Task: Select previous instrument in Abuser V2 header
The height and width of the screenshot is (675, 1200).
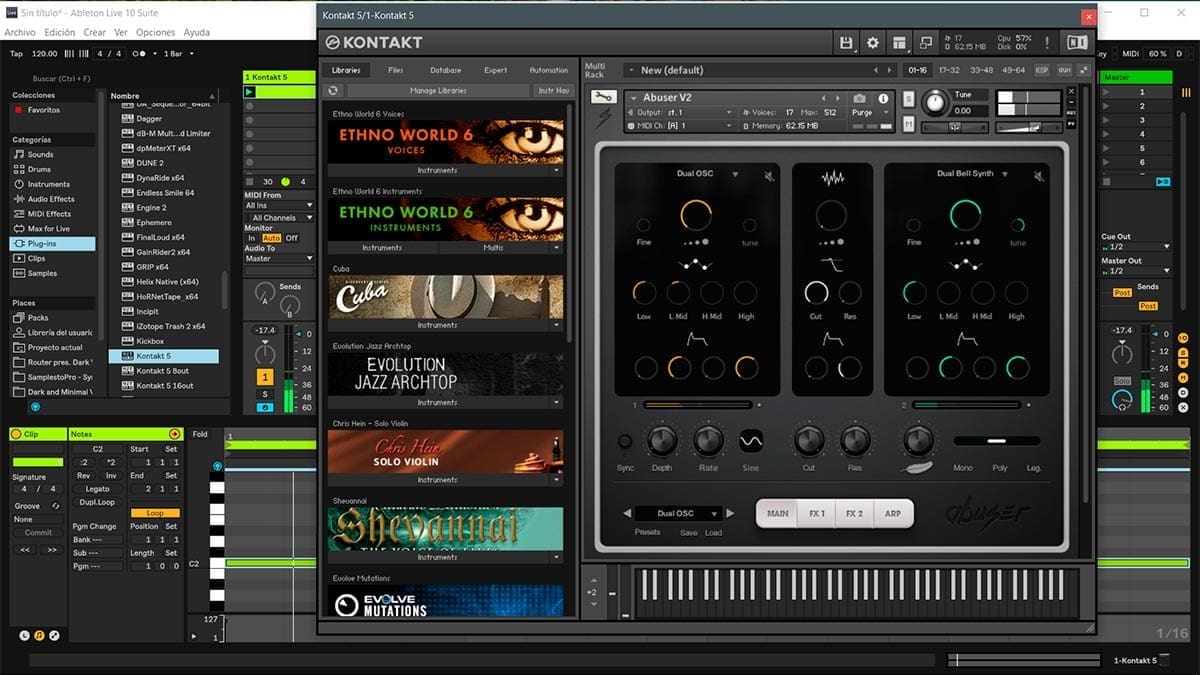Action: tap(824, 98)
